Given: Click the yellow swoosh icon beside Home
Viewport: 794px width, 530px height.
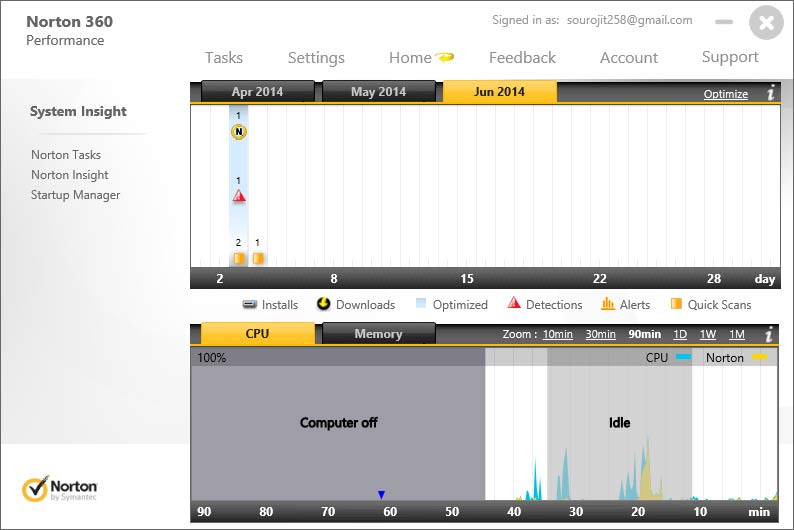Looking at the screenshot, I should coord(445,57).
